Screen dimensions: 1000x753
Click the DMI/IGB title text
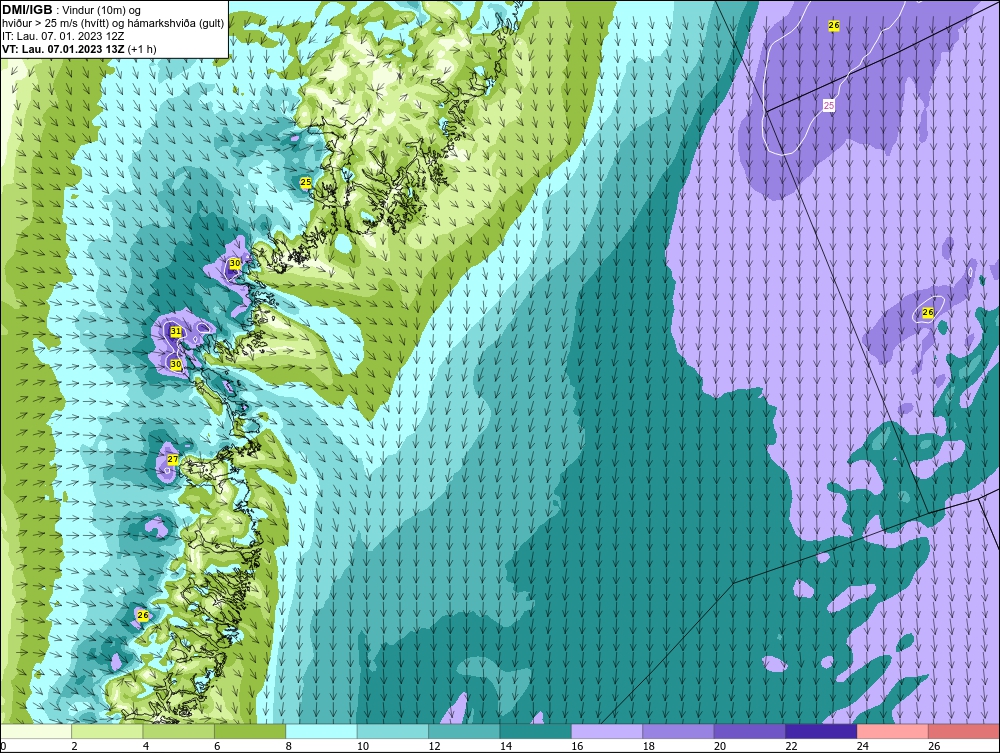coord(27,10)
